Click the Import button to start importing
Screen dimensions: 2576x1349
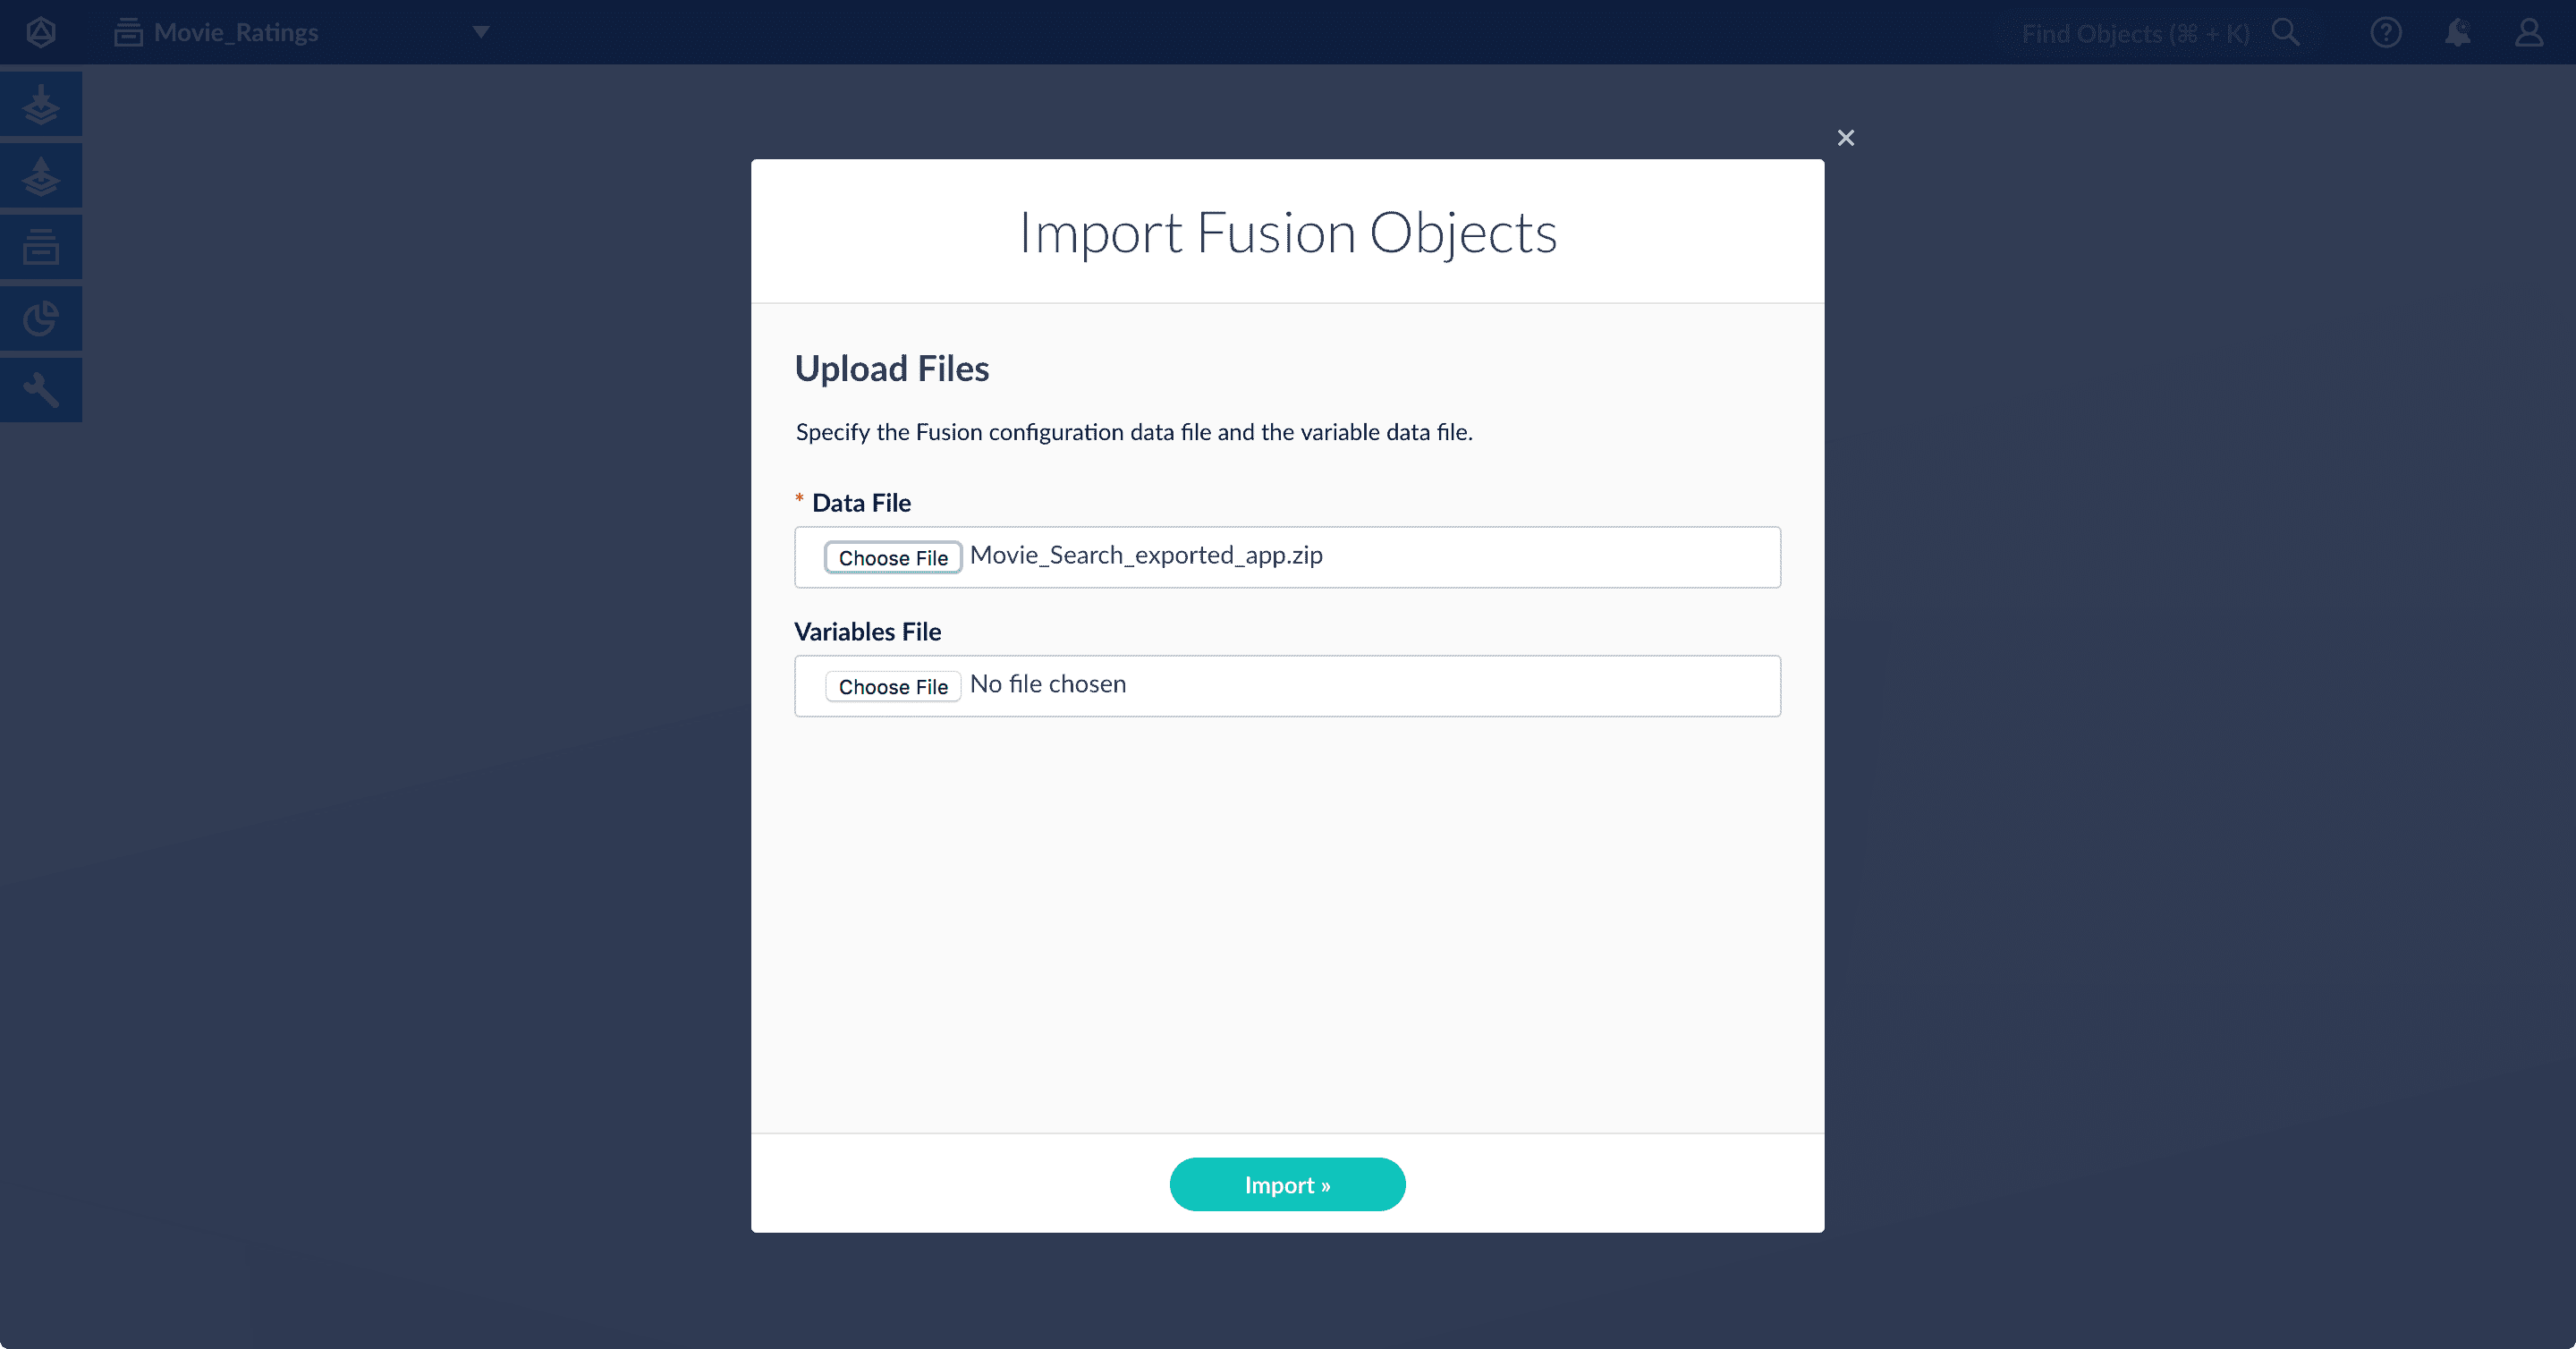pyautogui.click(x=1288, y=1184)
